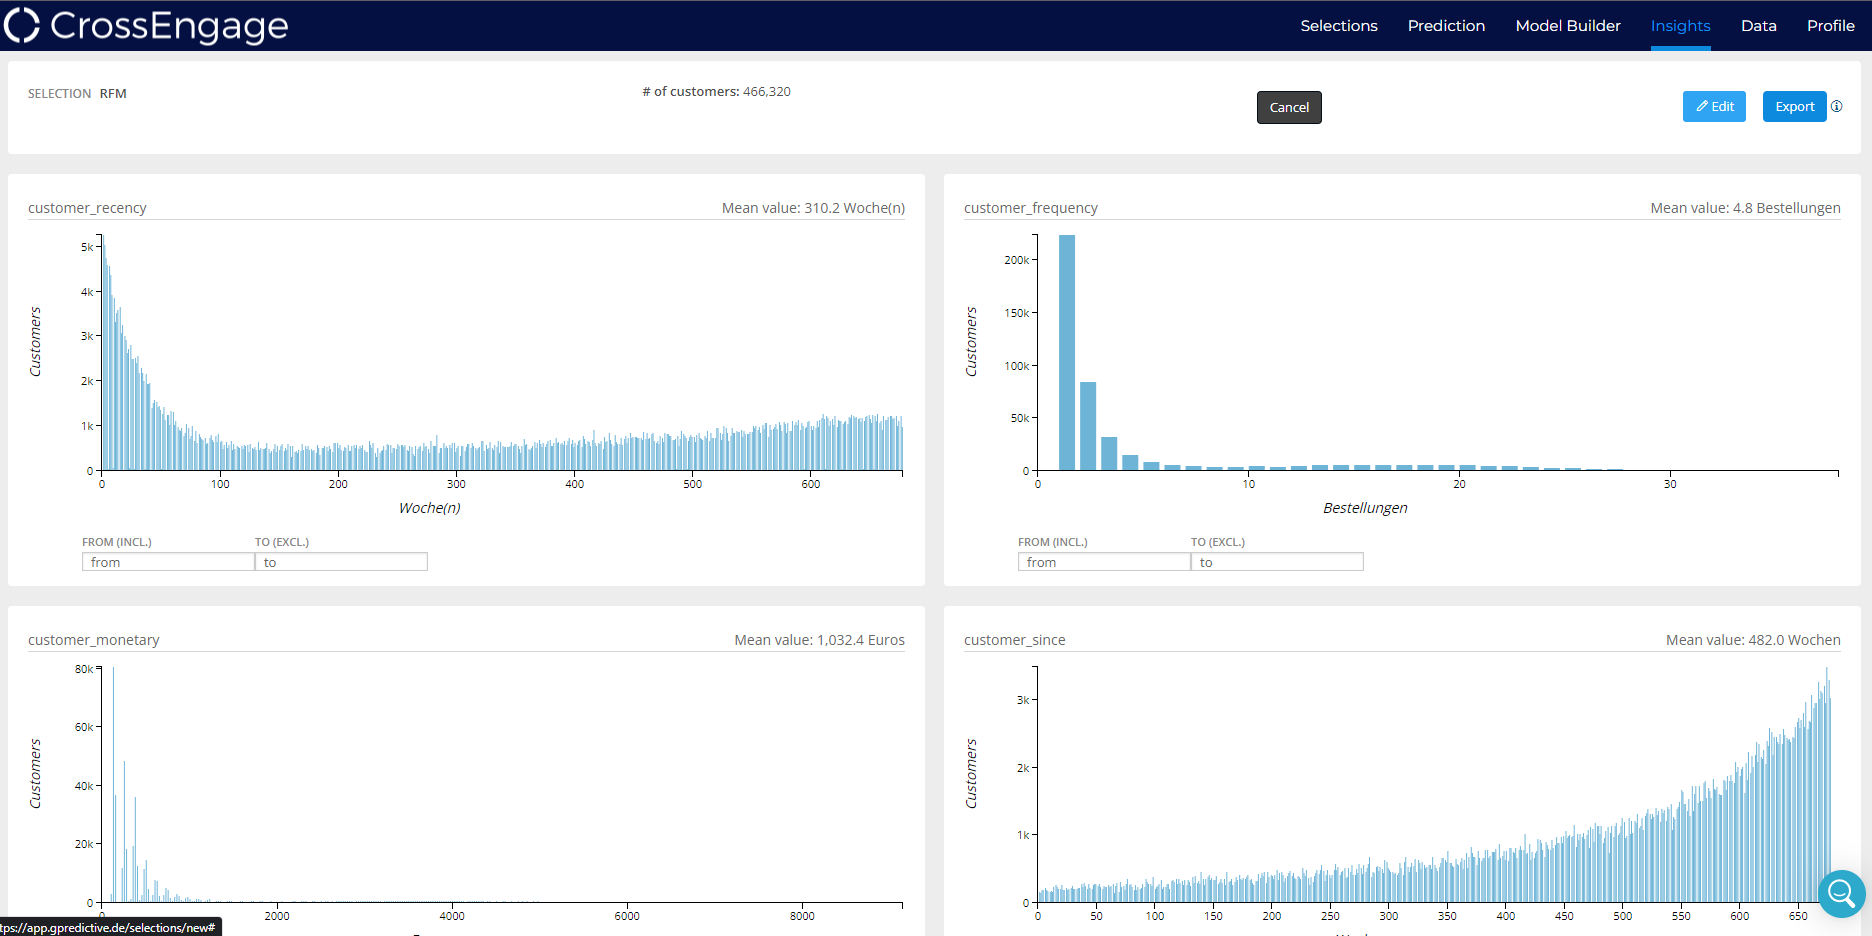Image resolution: width=1872 pixels, height=936 pixels.
Task: Focus the customer_recency 'to' field
Action: click(341, 562)
